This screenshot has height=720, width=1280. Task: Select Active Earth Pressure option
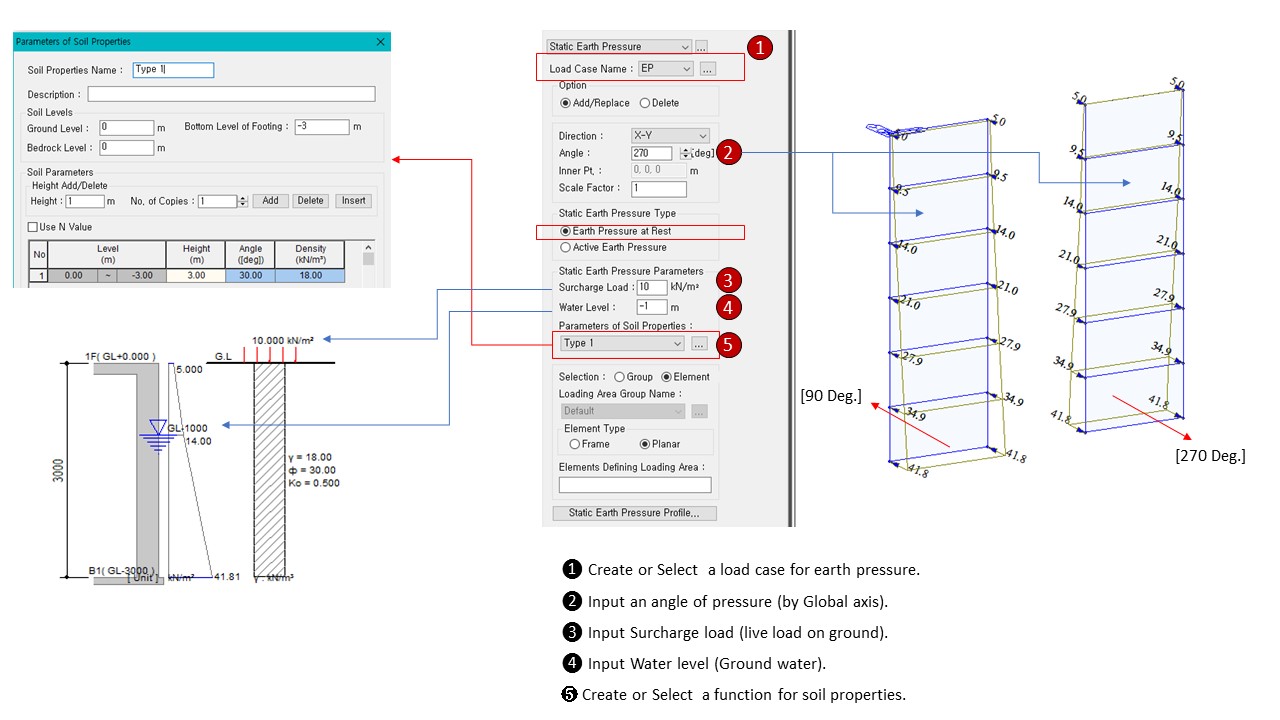click(567, 247)
